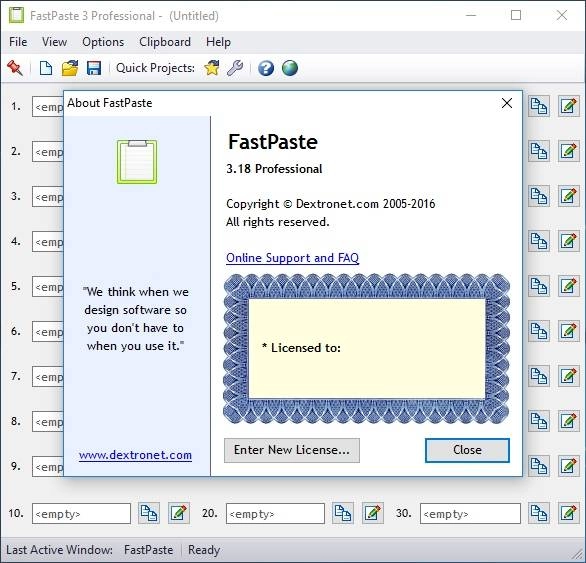Open the Help menu

[x=218, y=42]
